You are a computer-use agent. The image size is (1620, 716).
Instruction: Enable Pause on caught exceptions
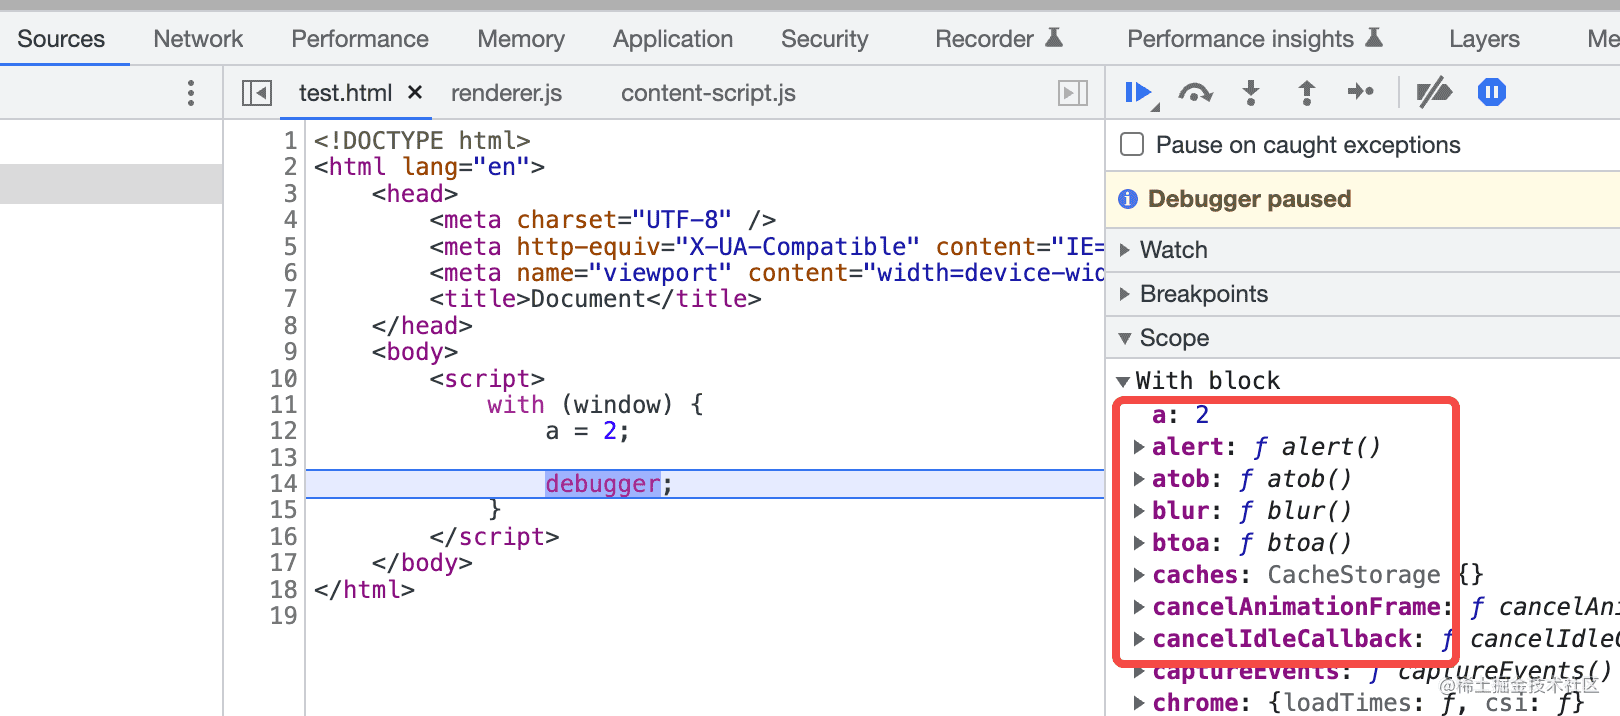pyautogui.click(x=1133, y=145)
